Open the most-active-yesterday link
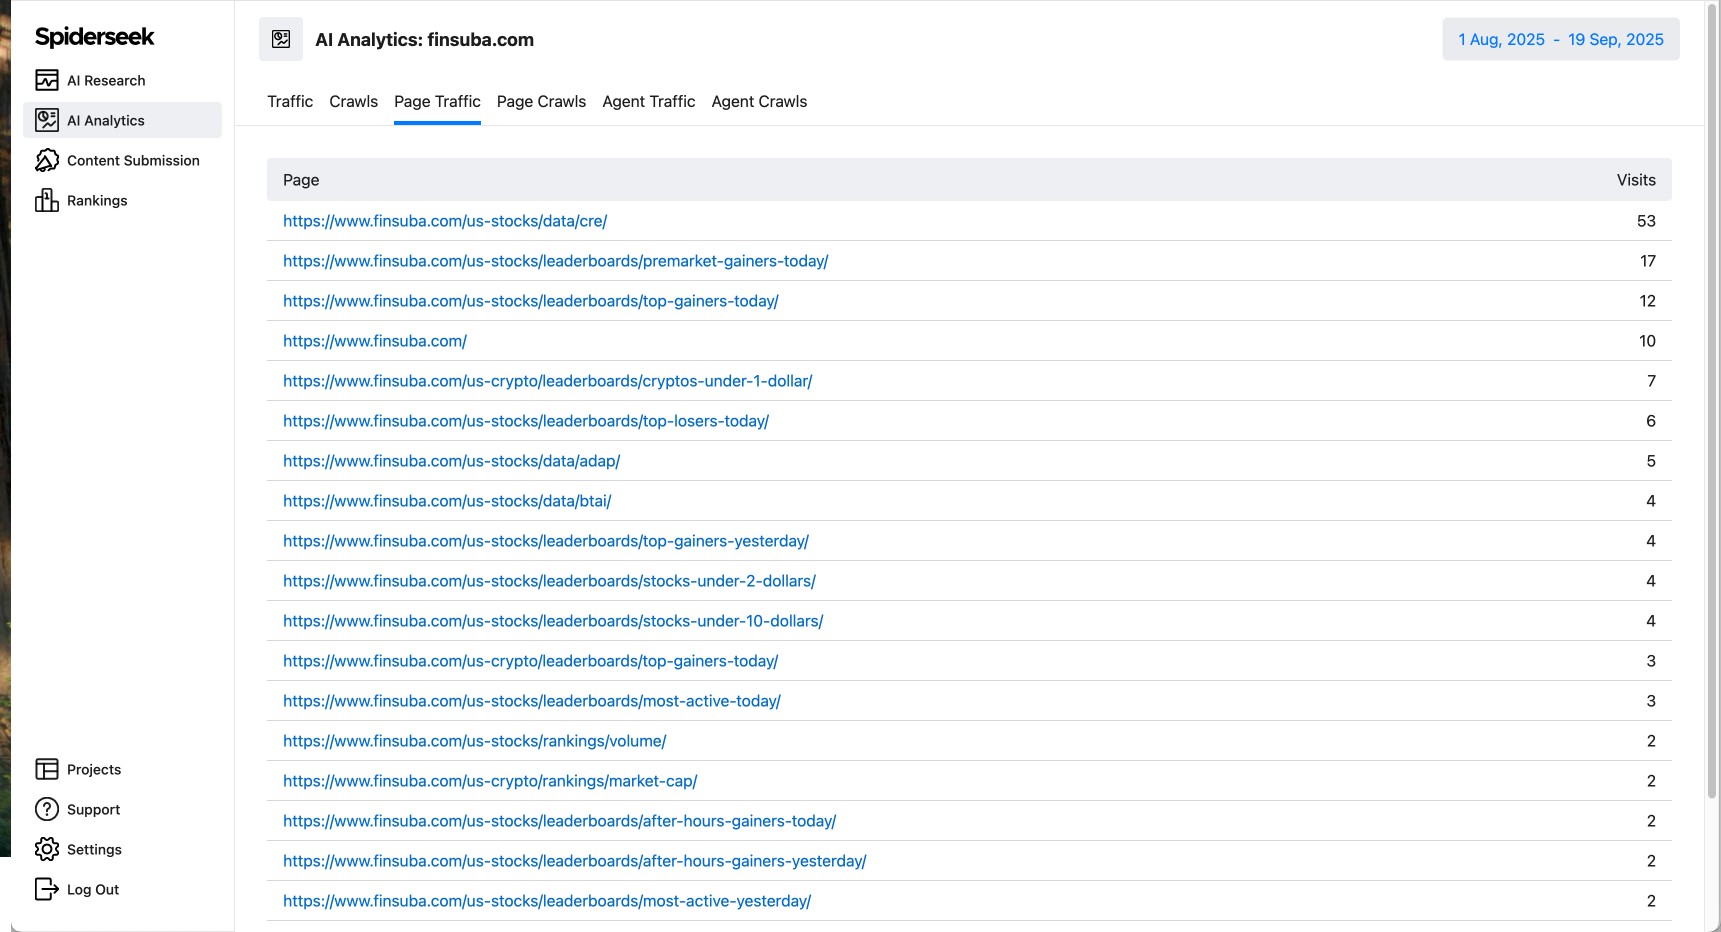 [547, 901]
